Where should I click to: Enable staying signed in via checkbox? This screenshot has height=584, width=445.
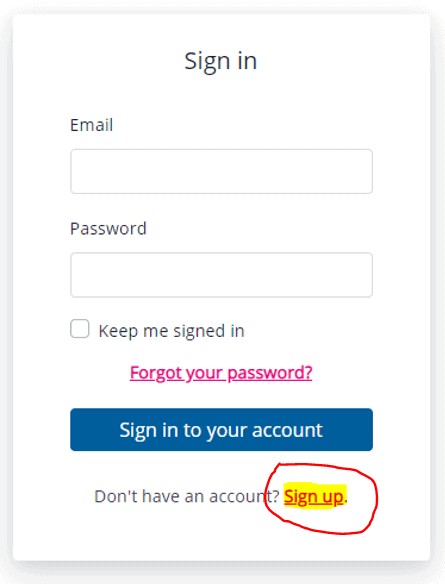tap(80, 329)
